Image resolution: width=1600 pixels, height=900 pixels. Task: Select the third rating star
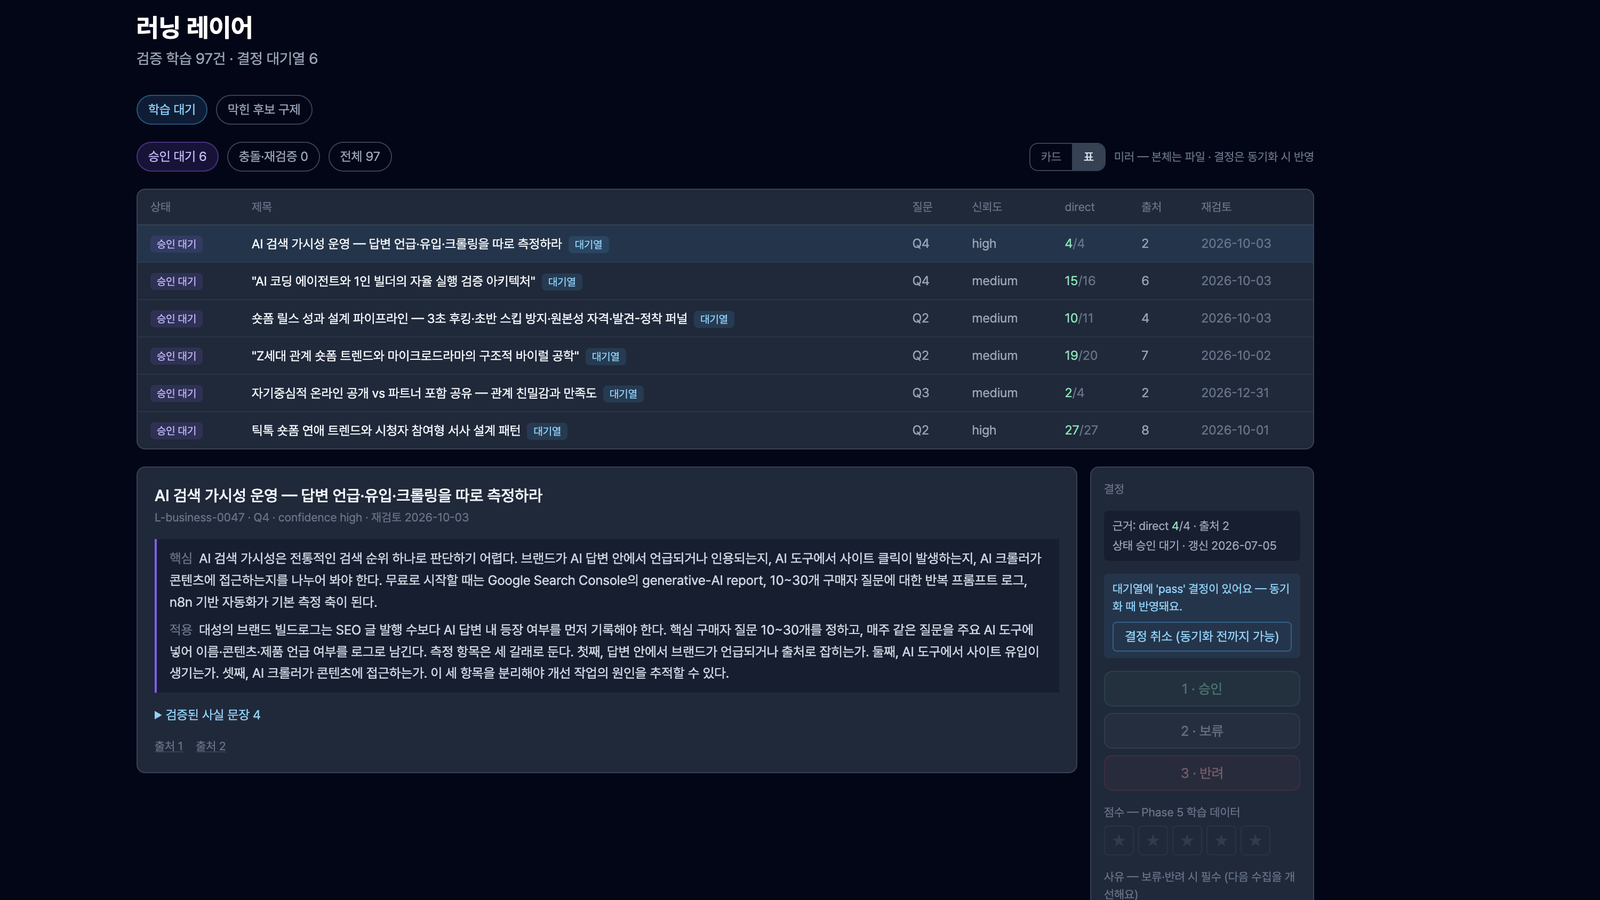[1187, 840]
